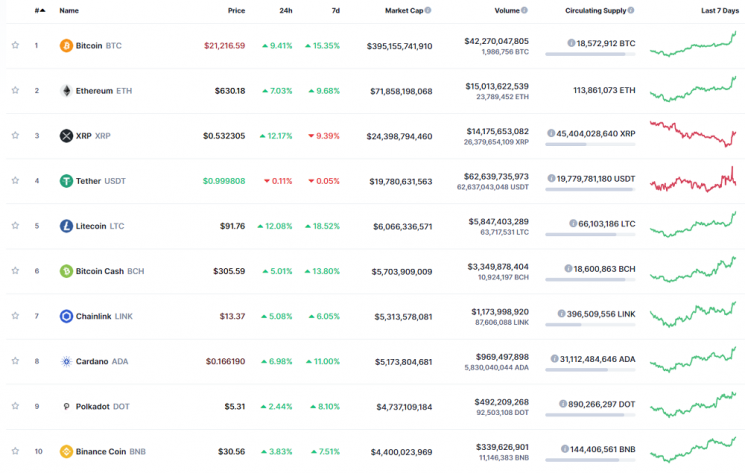Click info icon beside 66,103,186 LTC
Image resolution: width=745 pixels, height=473 pixels.
click(573, 223)
